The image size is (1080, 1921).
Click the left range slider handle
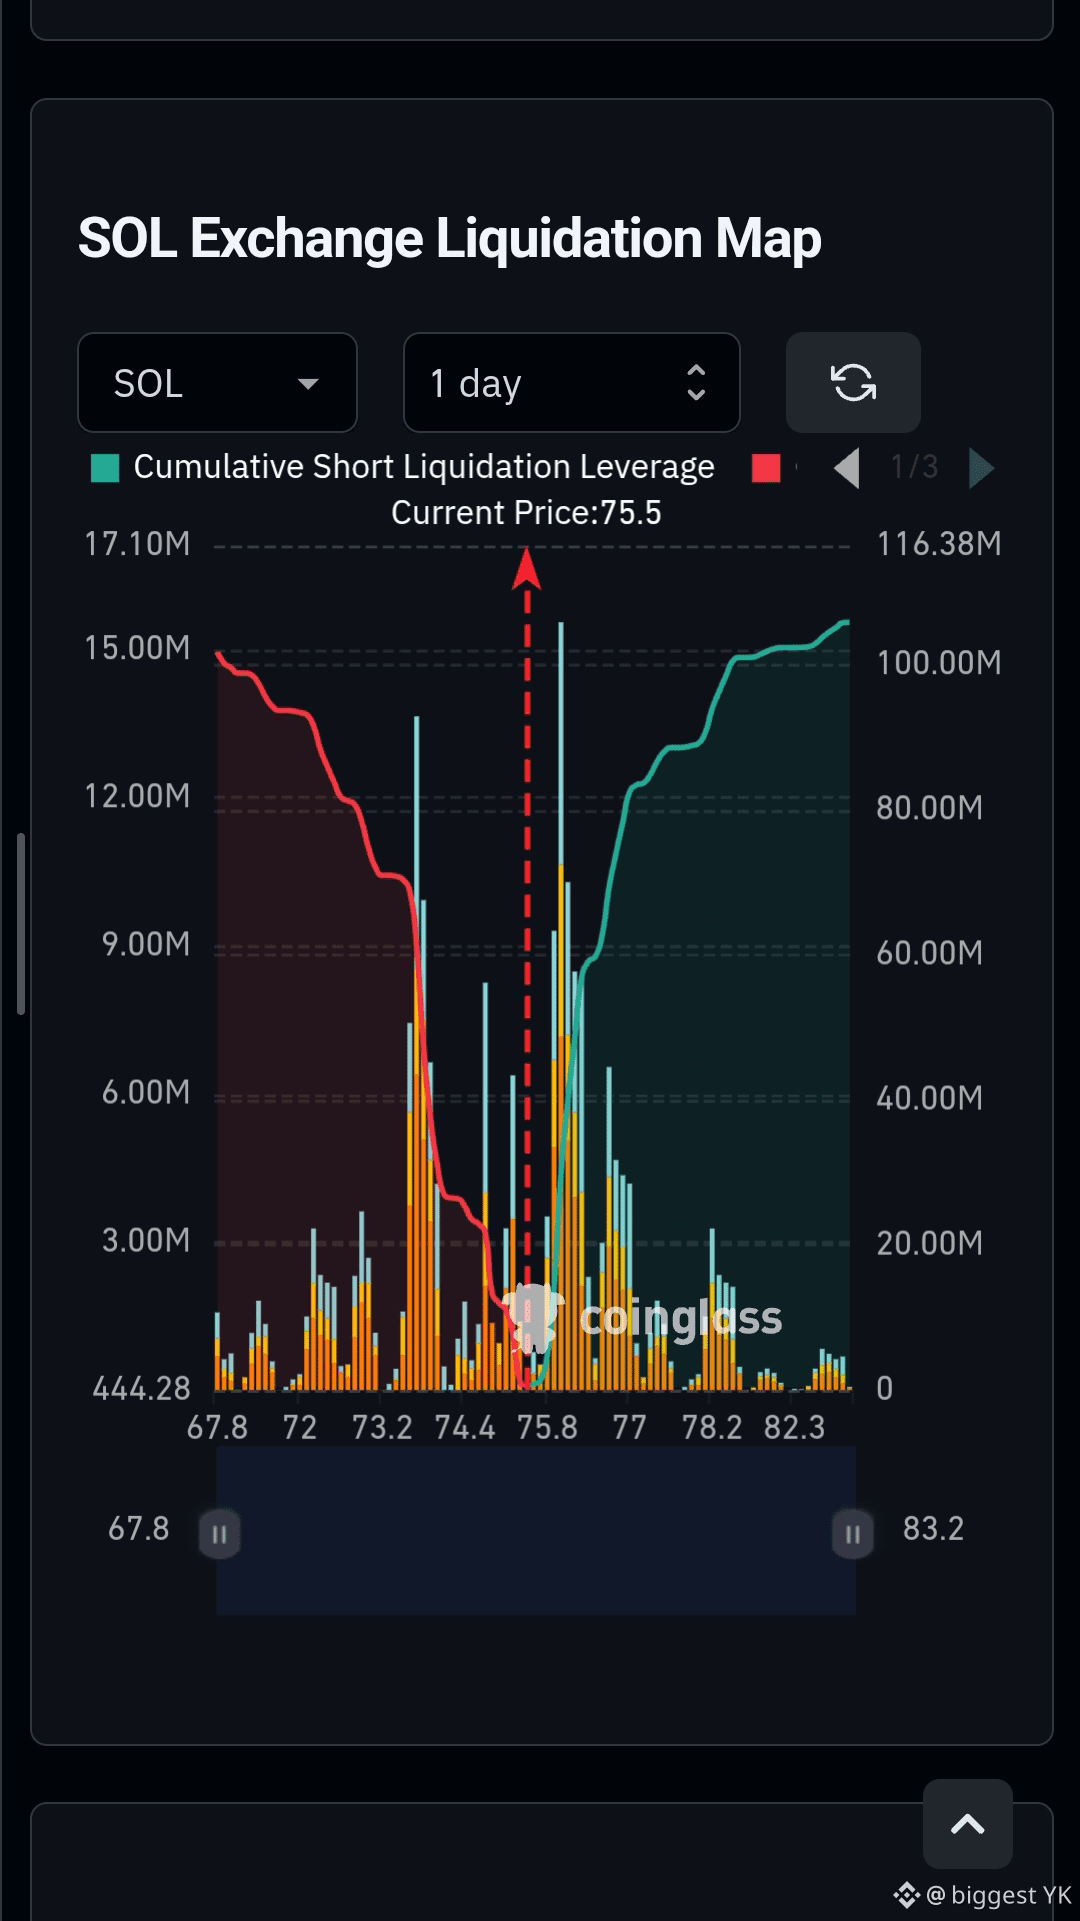click(219, 1533)
